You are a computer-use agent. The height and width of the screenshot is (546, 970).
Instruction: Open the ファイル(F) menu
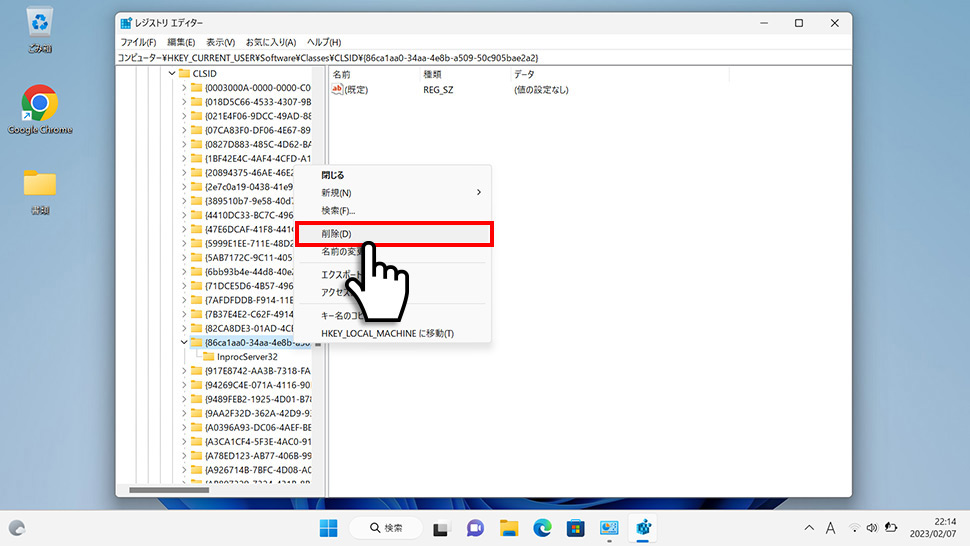tap(138, 42)
